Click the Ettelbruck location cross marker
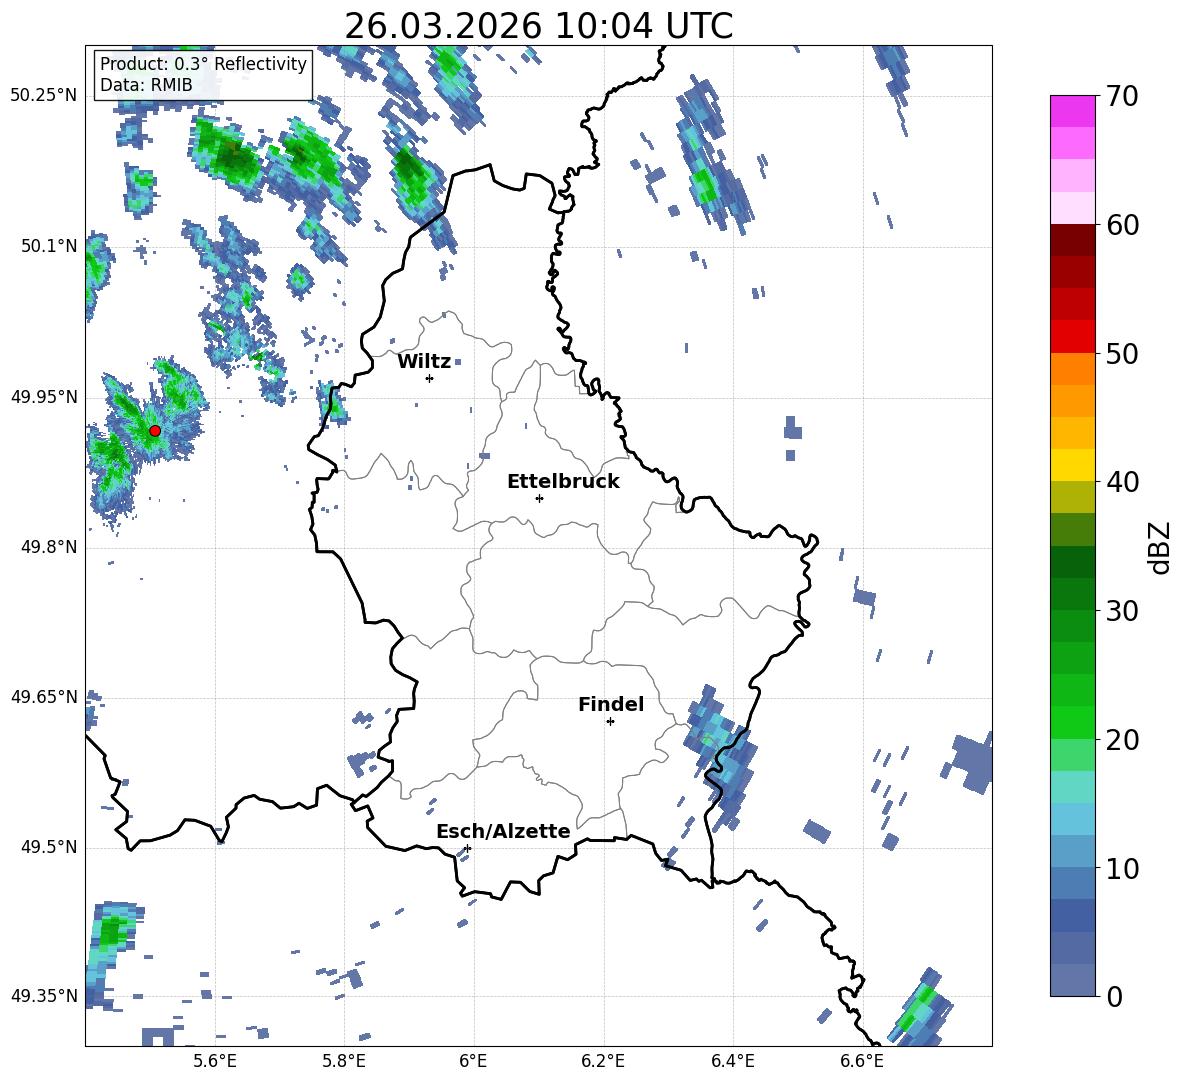The width and height of the screenshot is (1184, 1081). click(x=539, y=498)
